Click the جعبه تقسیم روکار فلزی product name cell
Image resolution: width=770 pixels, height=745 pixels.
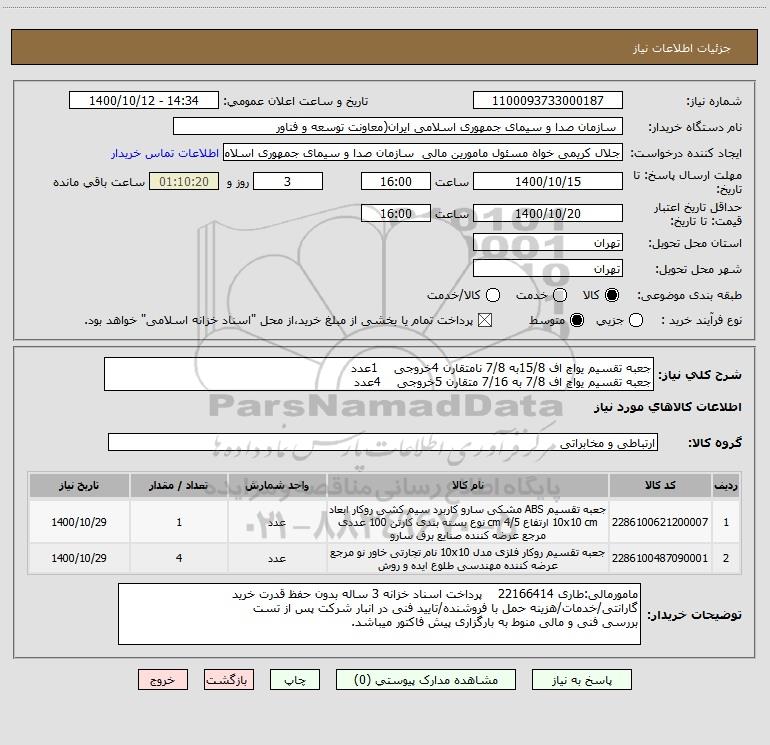468,558
